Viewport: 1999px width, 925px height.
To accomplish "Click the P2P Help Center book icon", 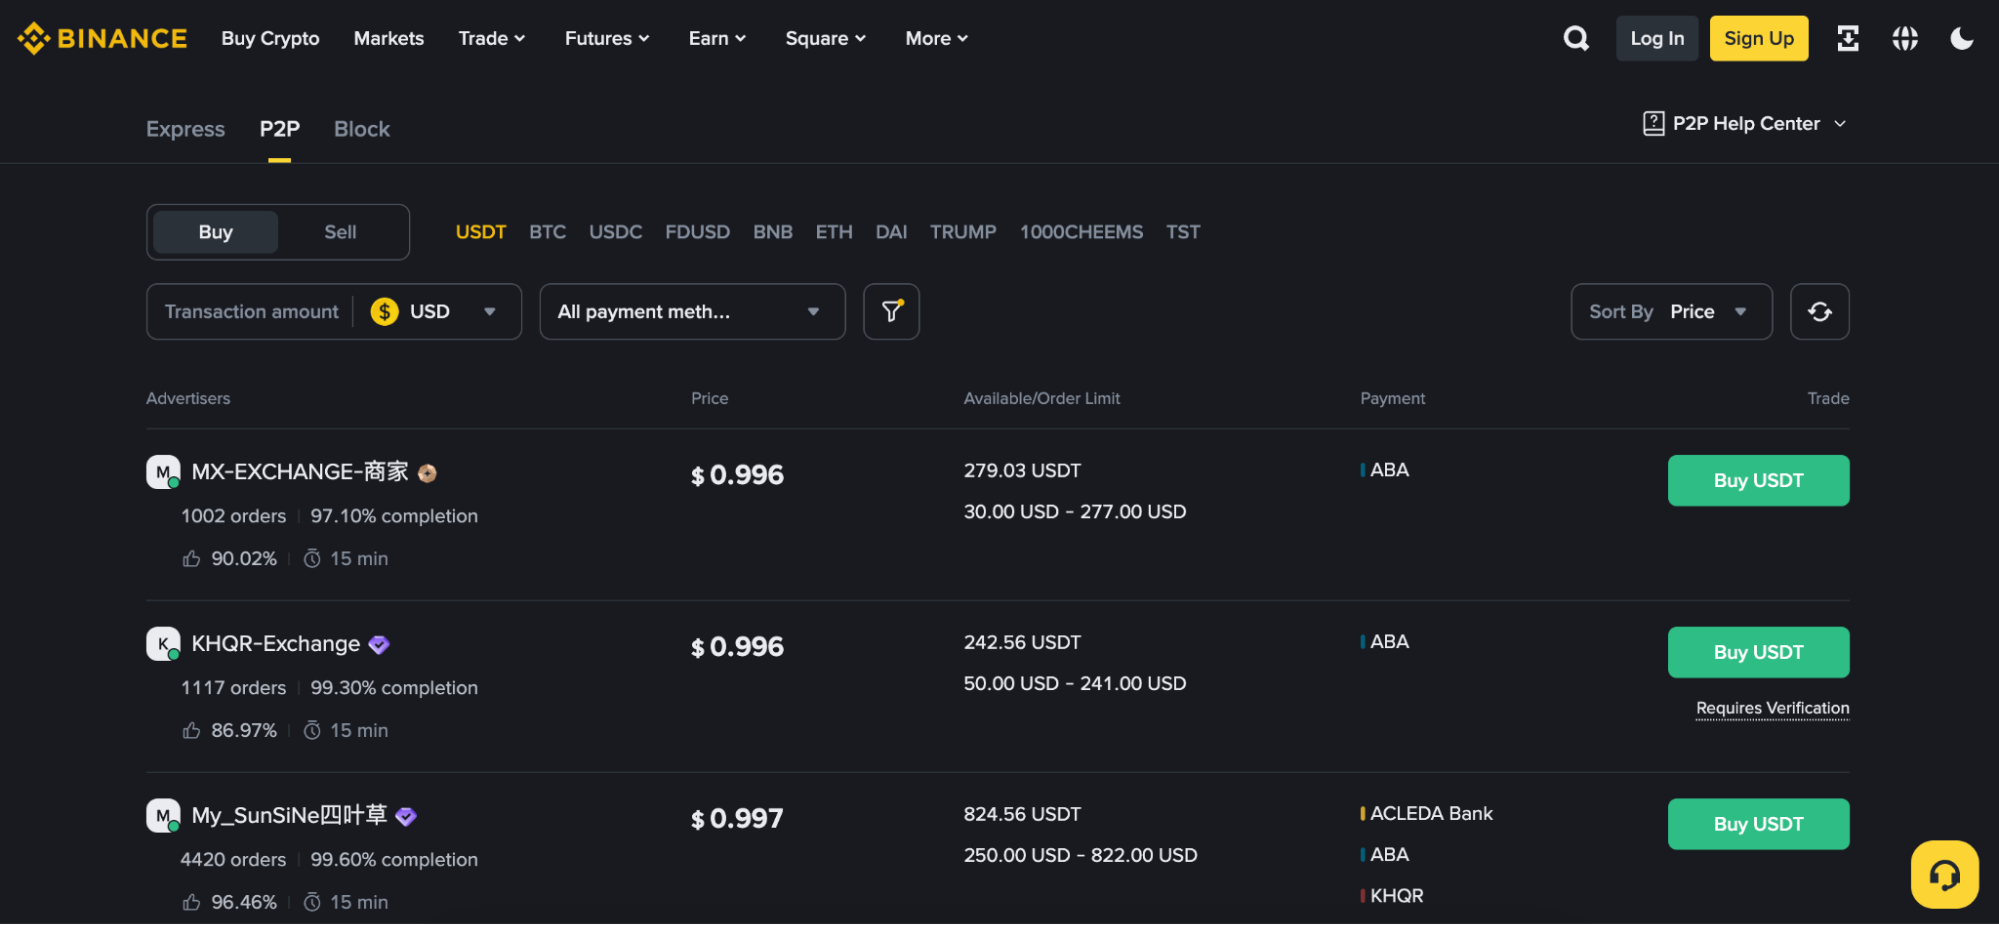I will tap(1654, 123).
